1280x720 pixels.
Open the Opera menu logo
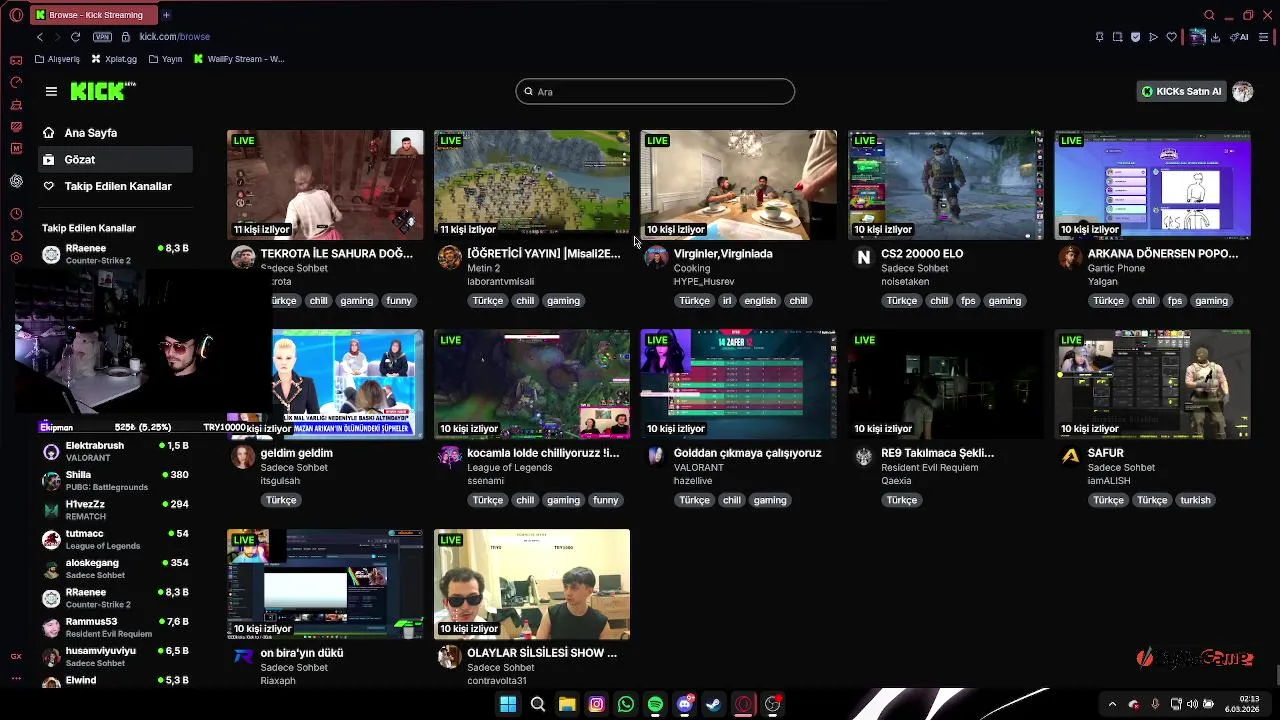tap(16, 15)
